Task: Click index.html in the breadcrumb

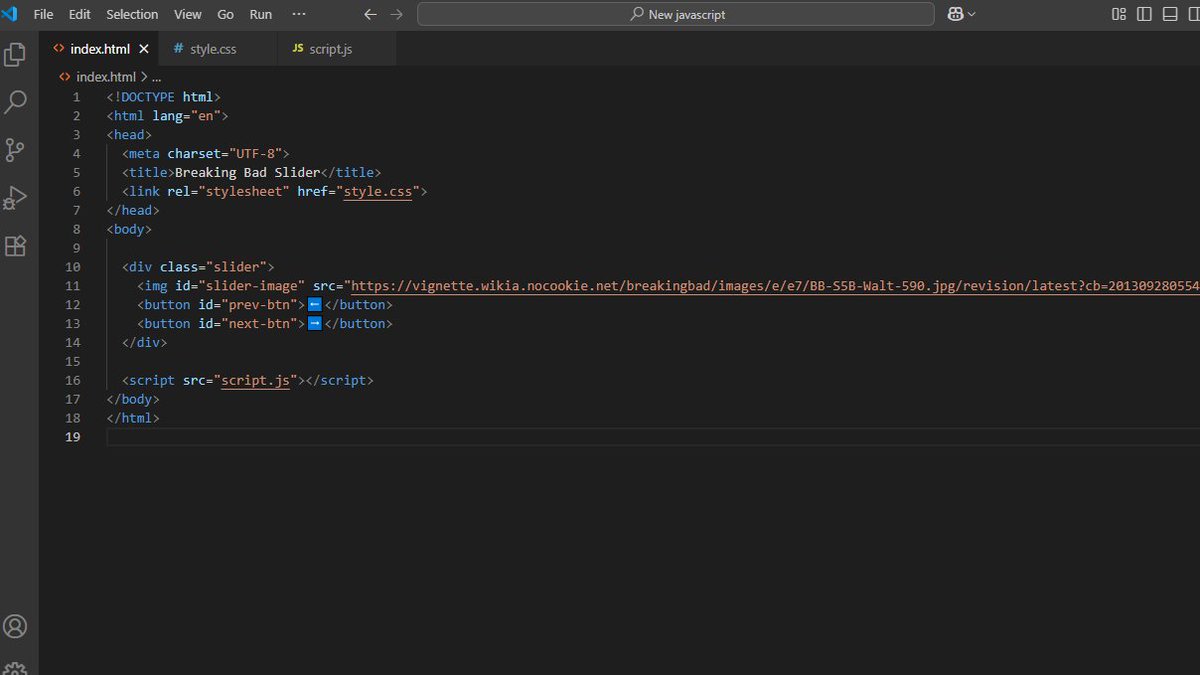Action: [105, 77]
